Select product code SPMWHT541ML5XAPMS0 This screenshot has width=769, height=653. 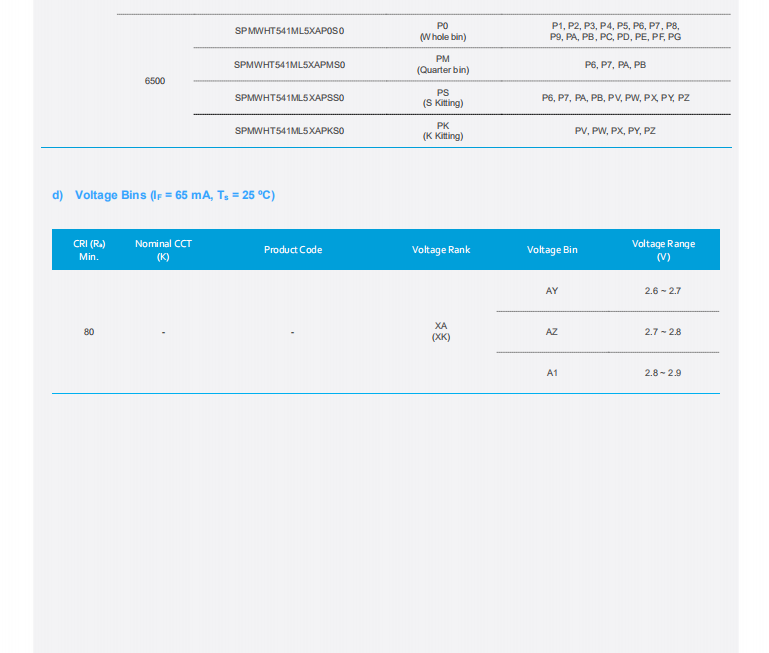(289, 65)
